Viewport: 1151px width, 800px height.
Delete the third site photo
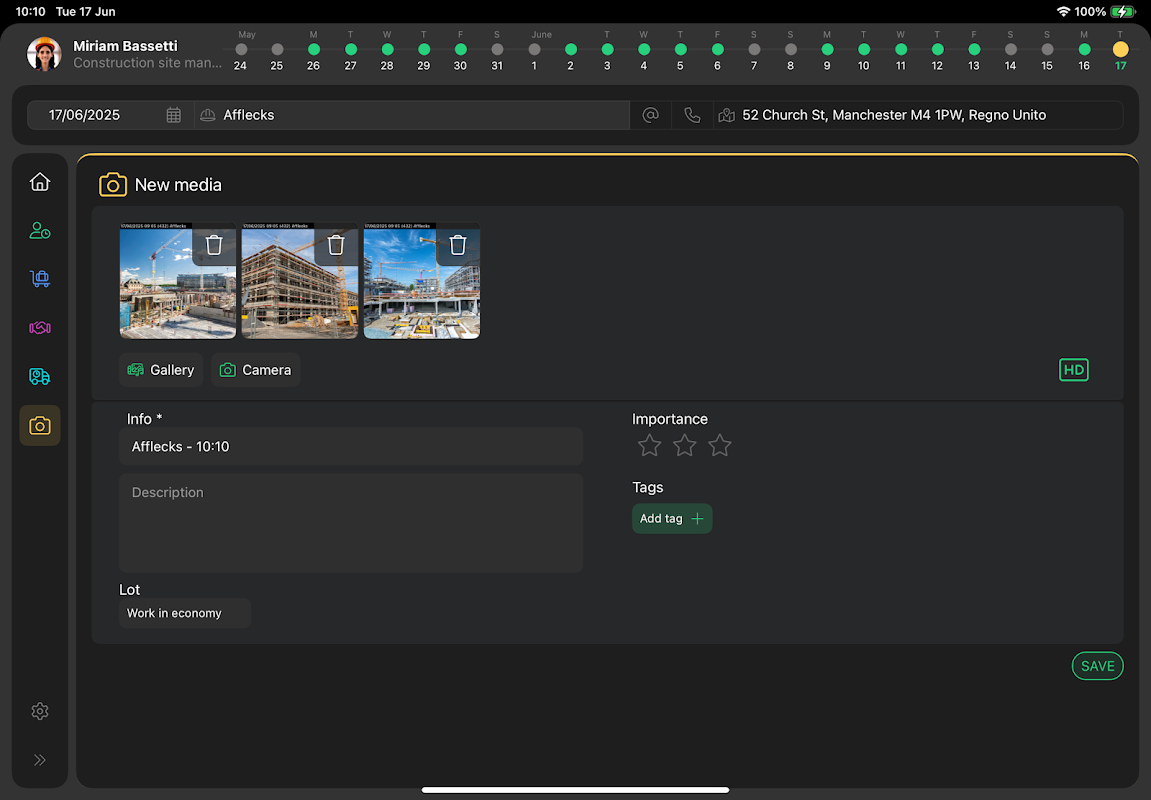pyautogui.click(x=458, y=245)
